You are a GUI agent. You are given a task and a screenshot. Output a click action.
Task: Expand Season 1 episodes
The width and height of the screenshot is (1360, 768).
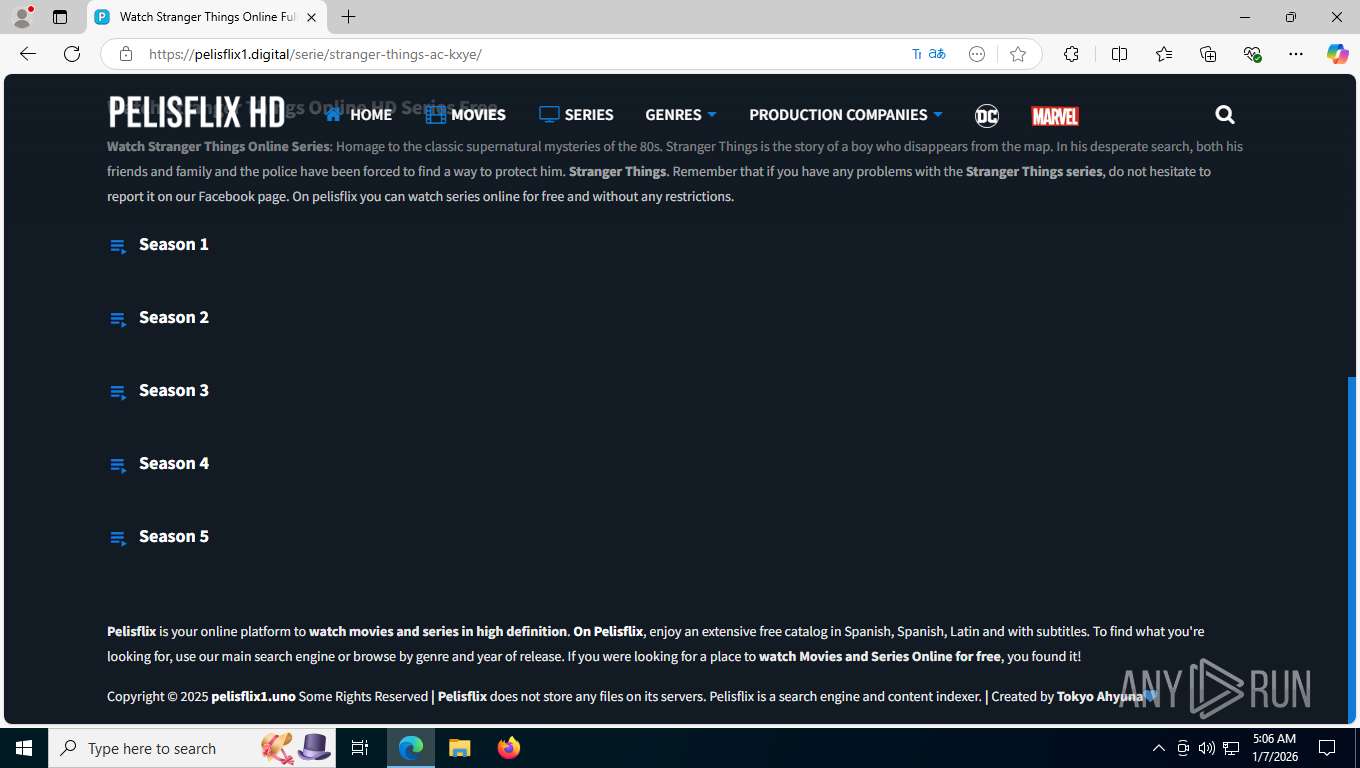coord(174,244)
